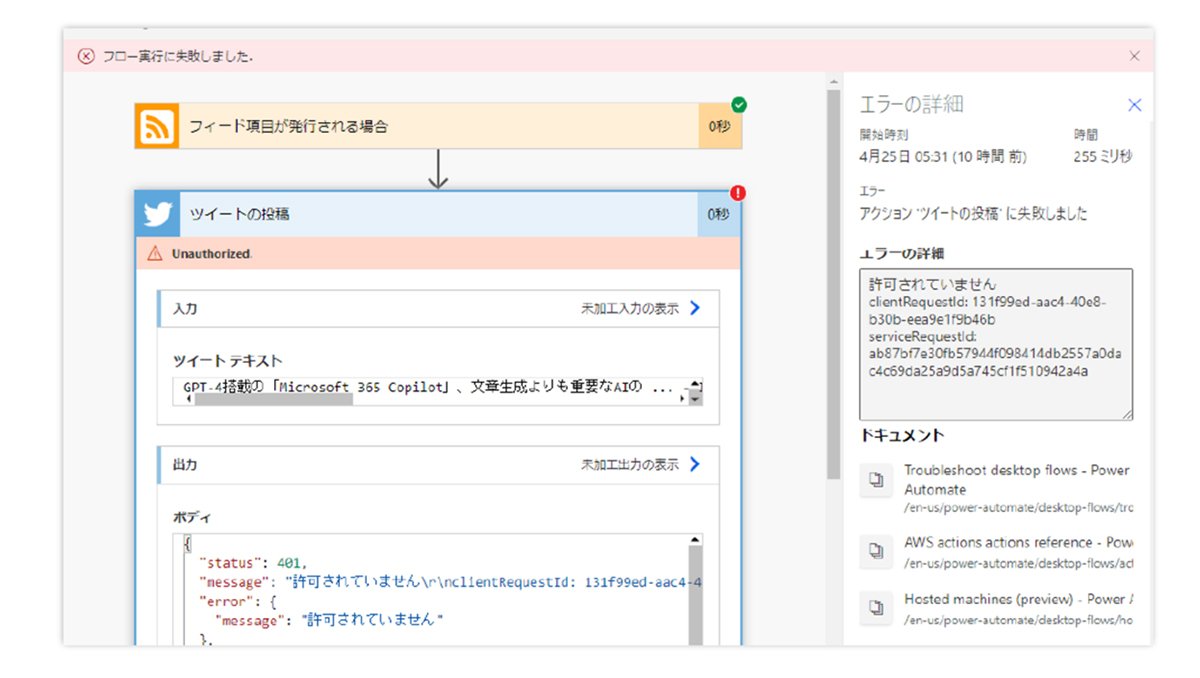
Task: Click the ドキュメント heading
Action: pos(902,436)
